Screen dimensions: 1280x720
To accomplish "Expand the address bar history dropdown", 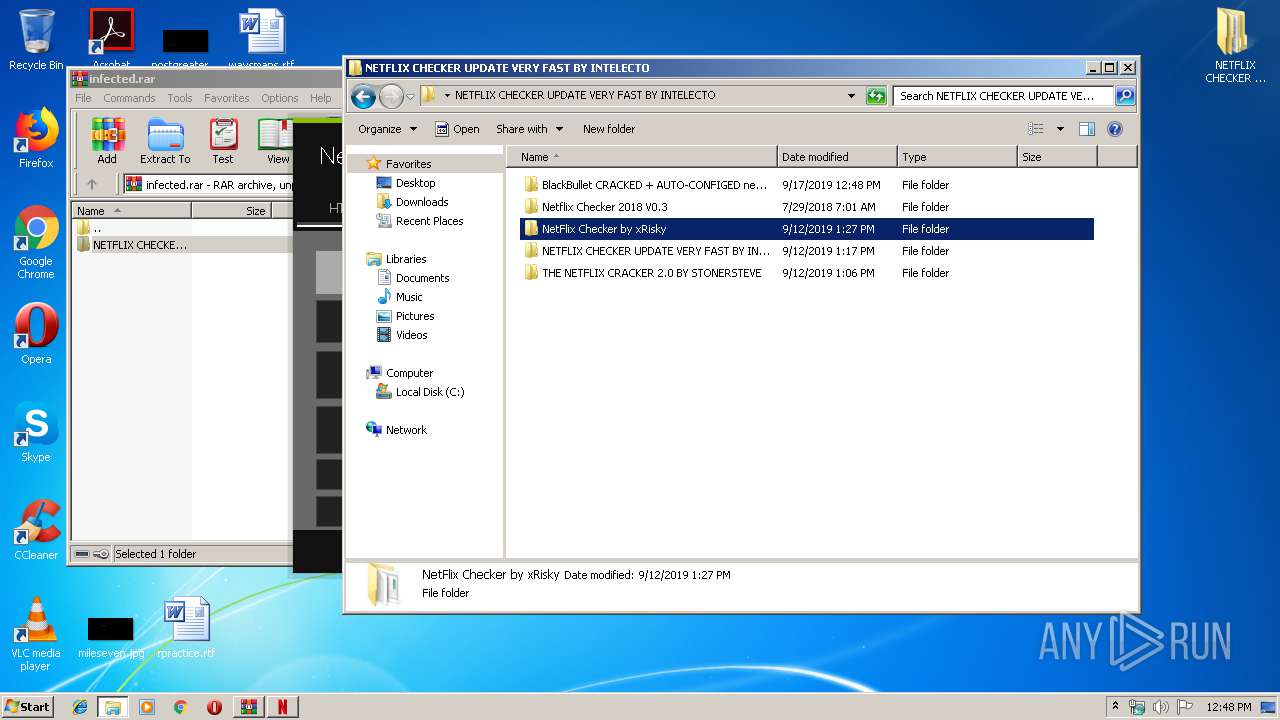I will coord(851,96).
